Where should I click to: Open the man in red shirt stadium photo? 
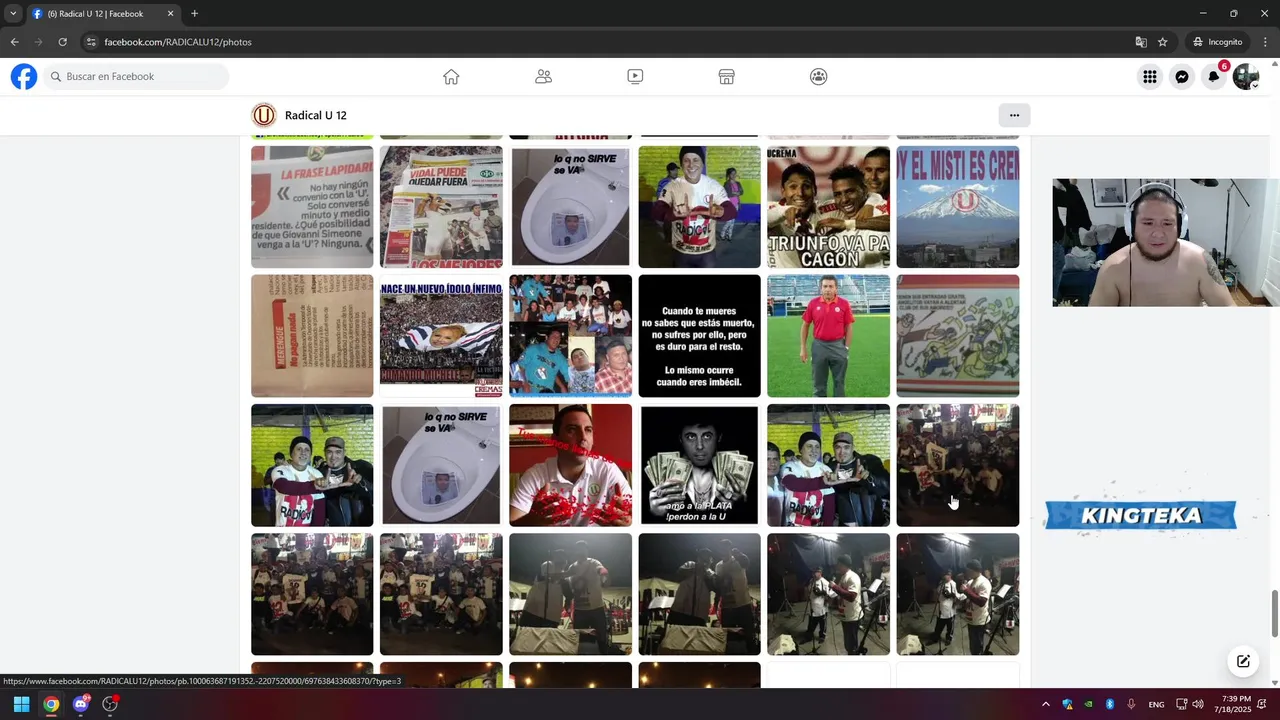click(828, 336)
